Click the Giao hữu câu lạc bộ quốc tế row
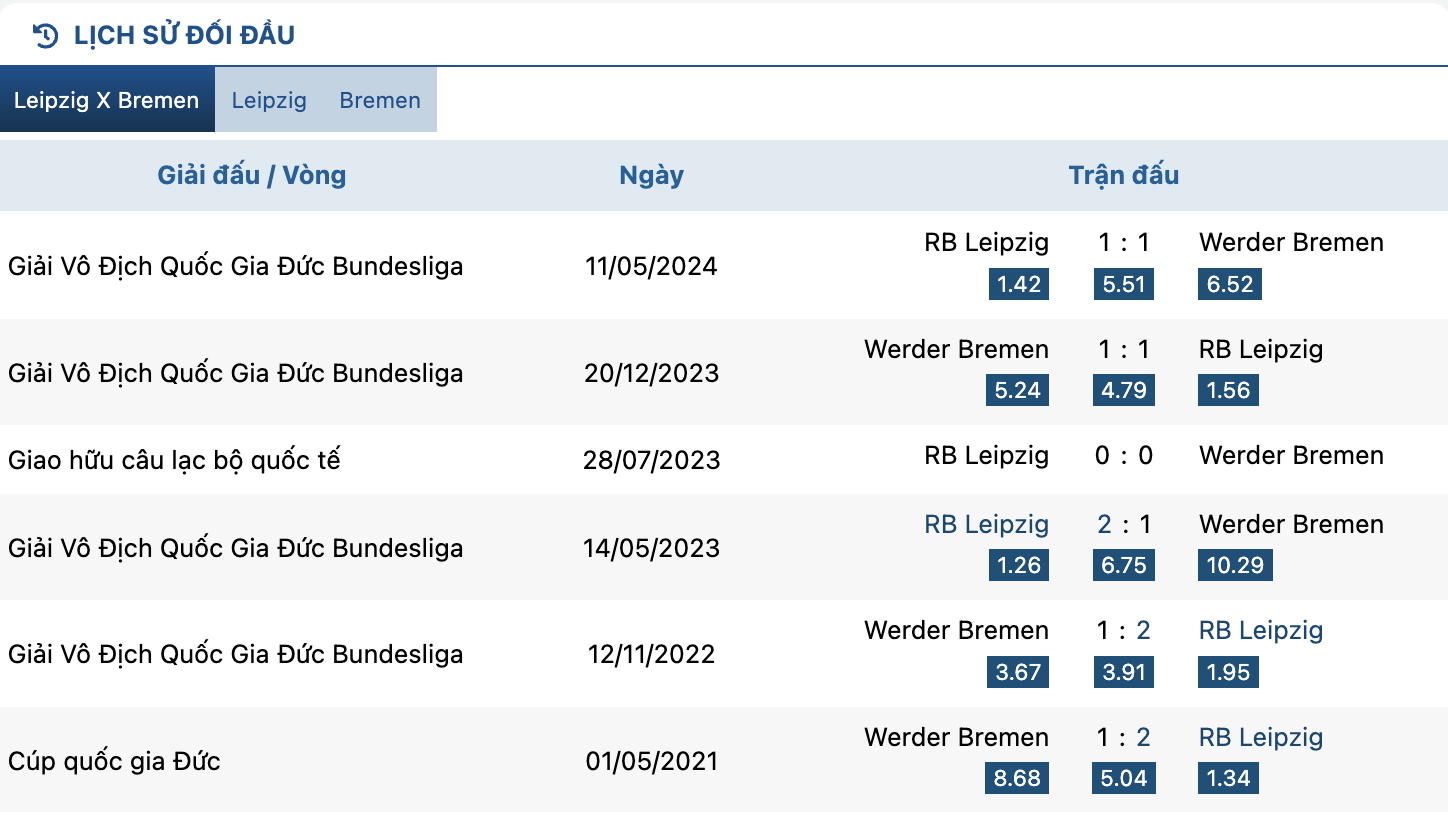 (724, 459)
